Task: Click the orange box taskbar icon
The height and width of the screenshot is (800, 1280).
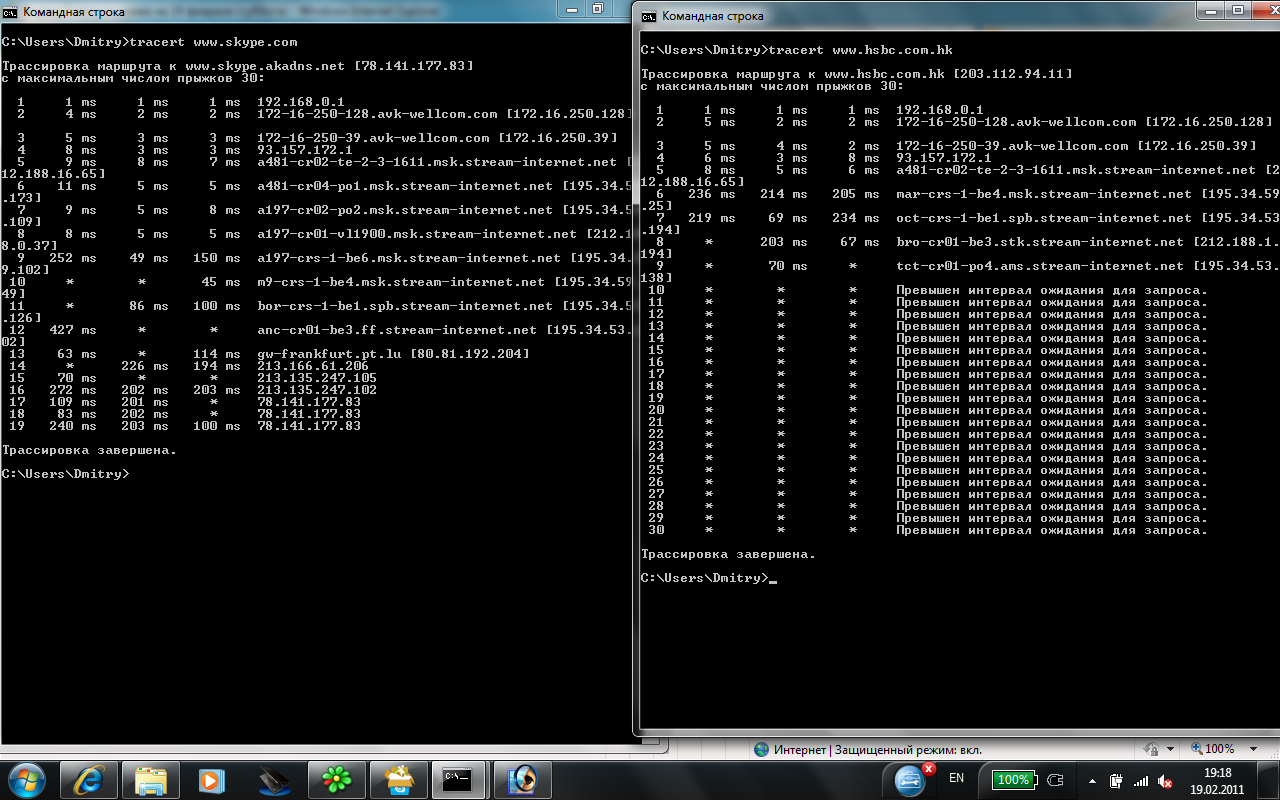Action: 398,780
